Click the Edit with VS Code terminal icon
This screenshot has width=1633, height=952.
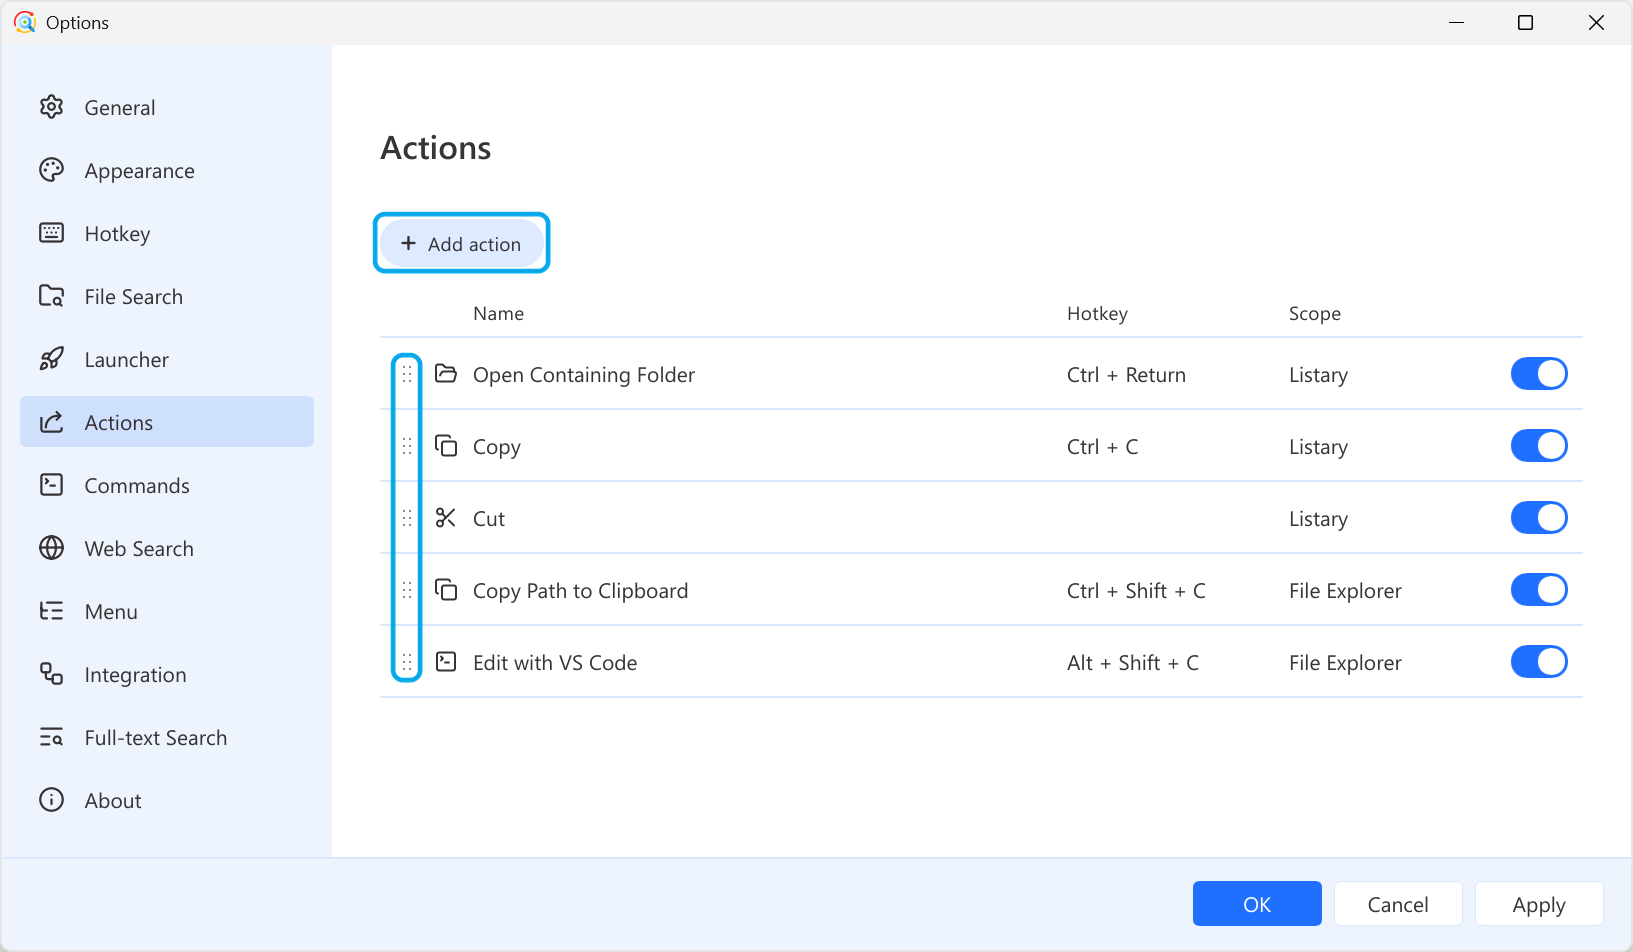[x=446, y=662]
